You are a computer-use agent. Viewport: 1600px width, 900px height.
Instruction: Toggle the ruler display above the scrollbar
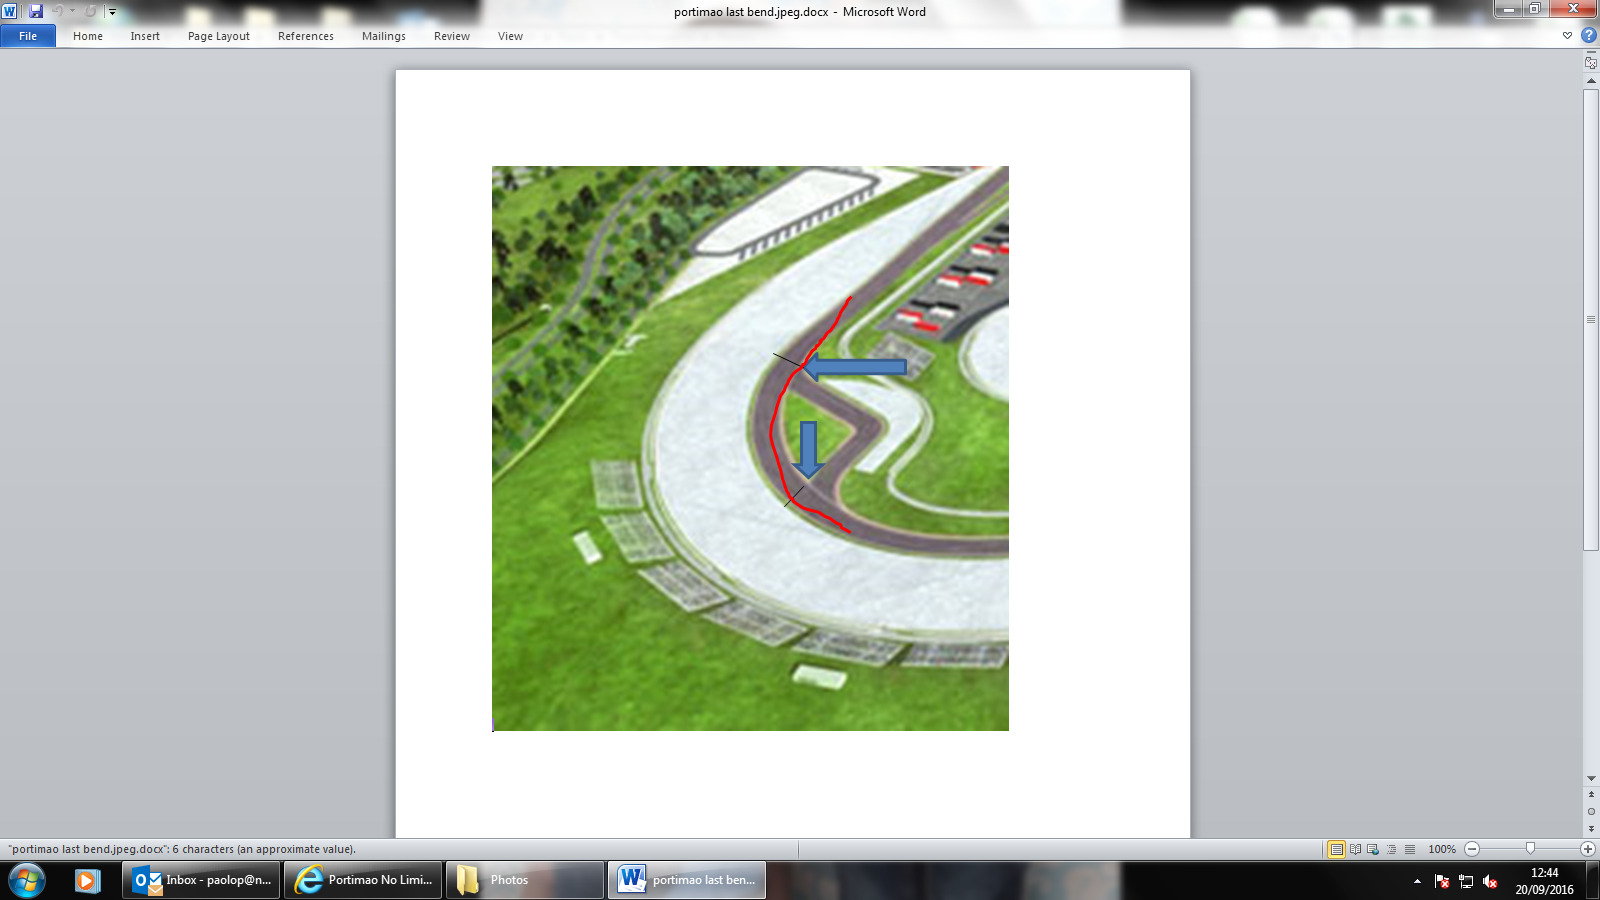pyautogui.click(x=1590, y=62)
